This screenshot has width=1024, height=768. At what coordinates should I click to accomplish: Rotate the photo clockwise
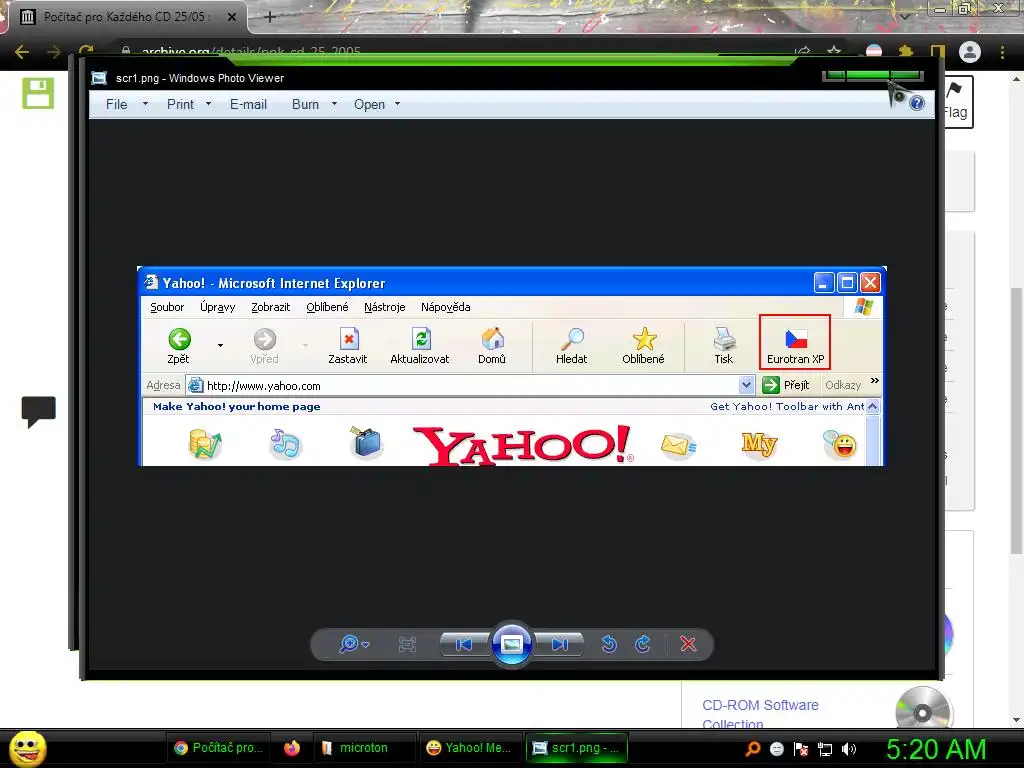coord(643,645)
